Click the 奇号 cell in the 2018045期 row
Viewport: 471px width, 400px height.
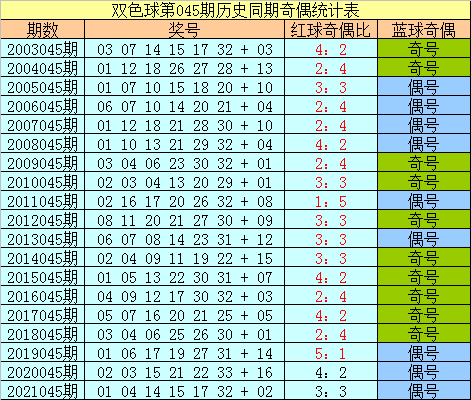(x=424, y=334)
